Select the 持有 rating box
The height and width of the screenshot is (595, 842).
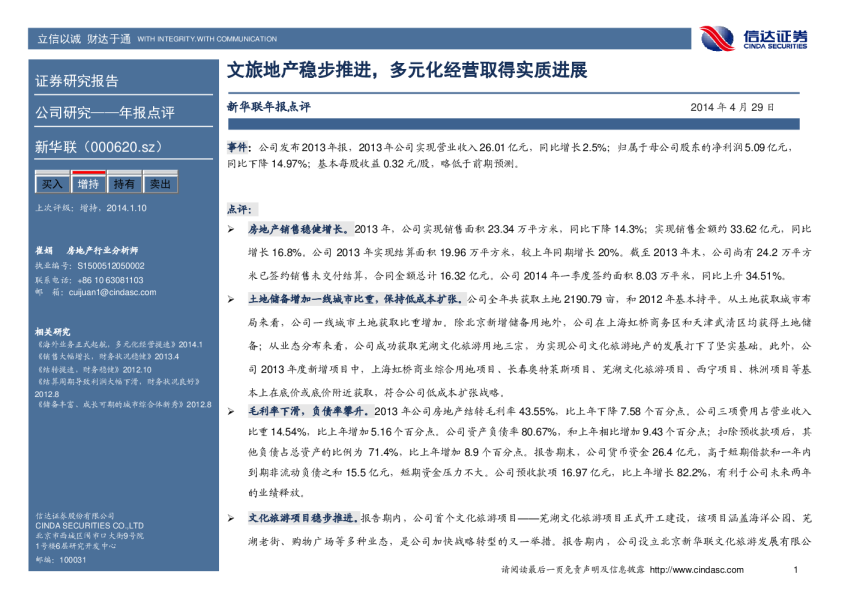point(124,184)
